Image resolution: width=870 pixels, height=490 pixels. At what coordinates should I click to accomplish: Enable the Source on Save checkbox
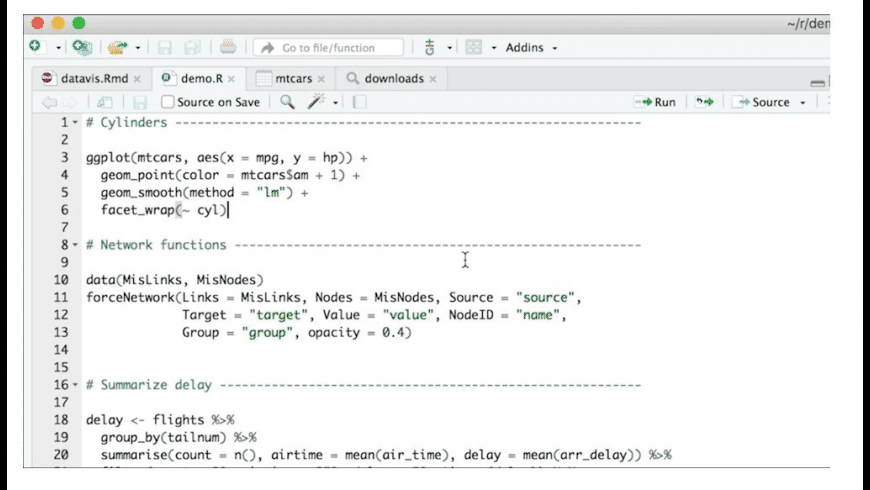click(167, 102)
